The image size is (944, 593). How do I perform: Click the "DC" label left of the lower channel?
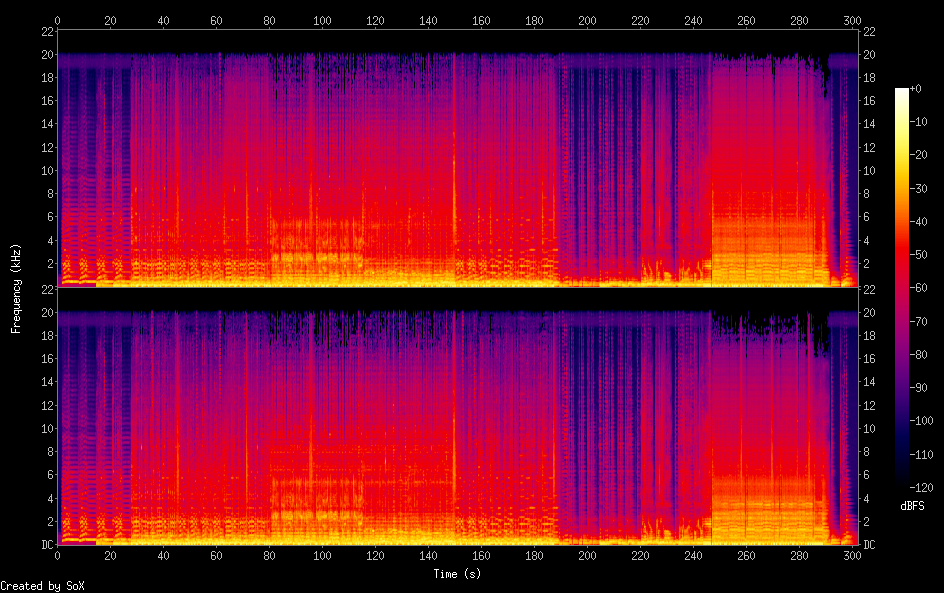pyautogui.click(x=46, y=545)
